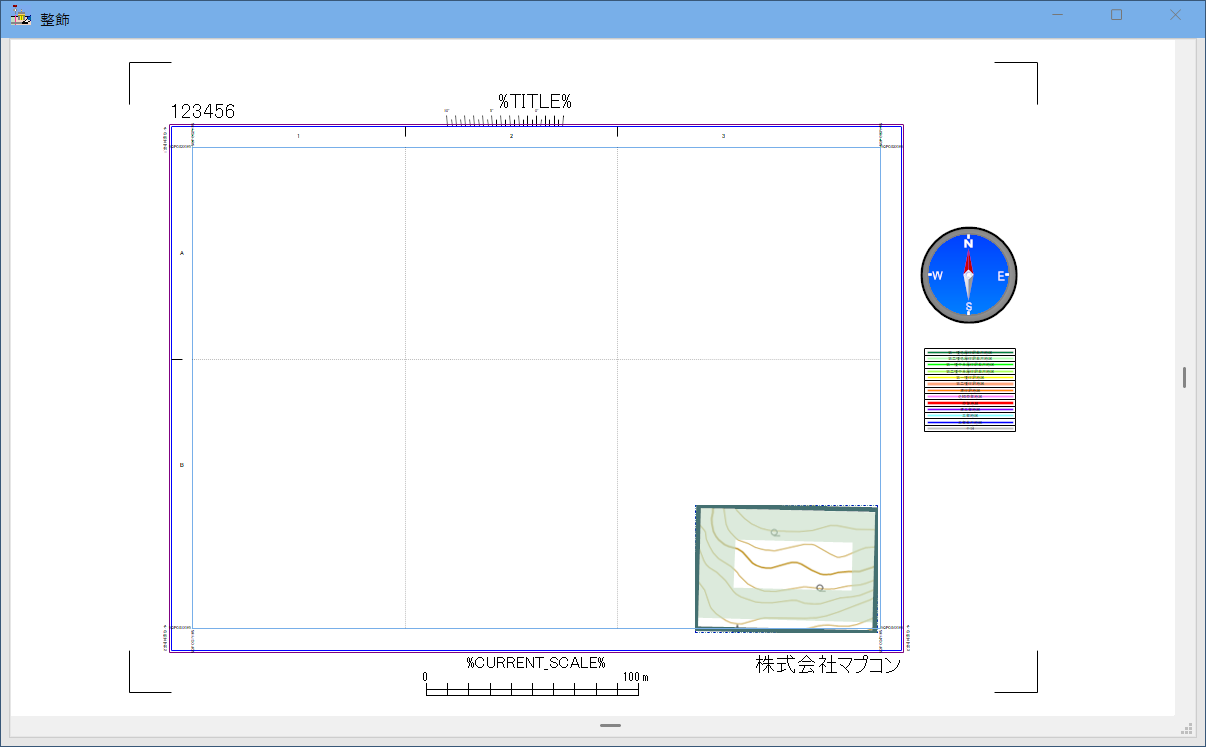Viewport: 1206px width, 747px height.
Task: Click grid column label 2
Action: [511, 135]
